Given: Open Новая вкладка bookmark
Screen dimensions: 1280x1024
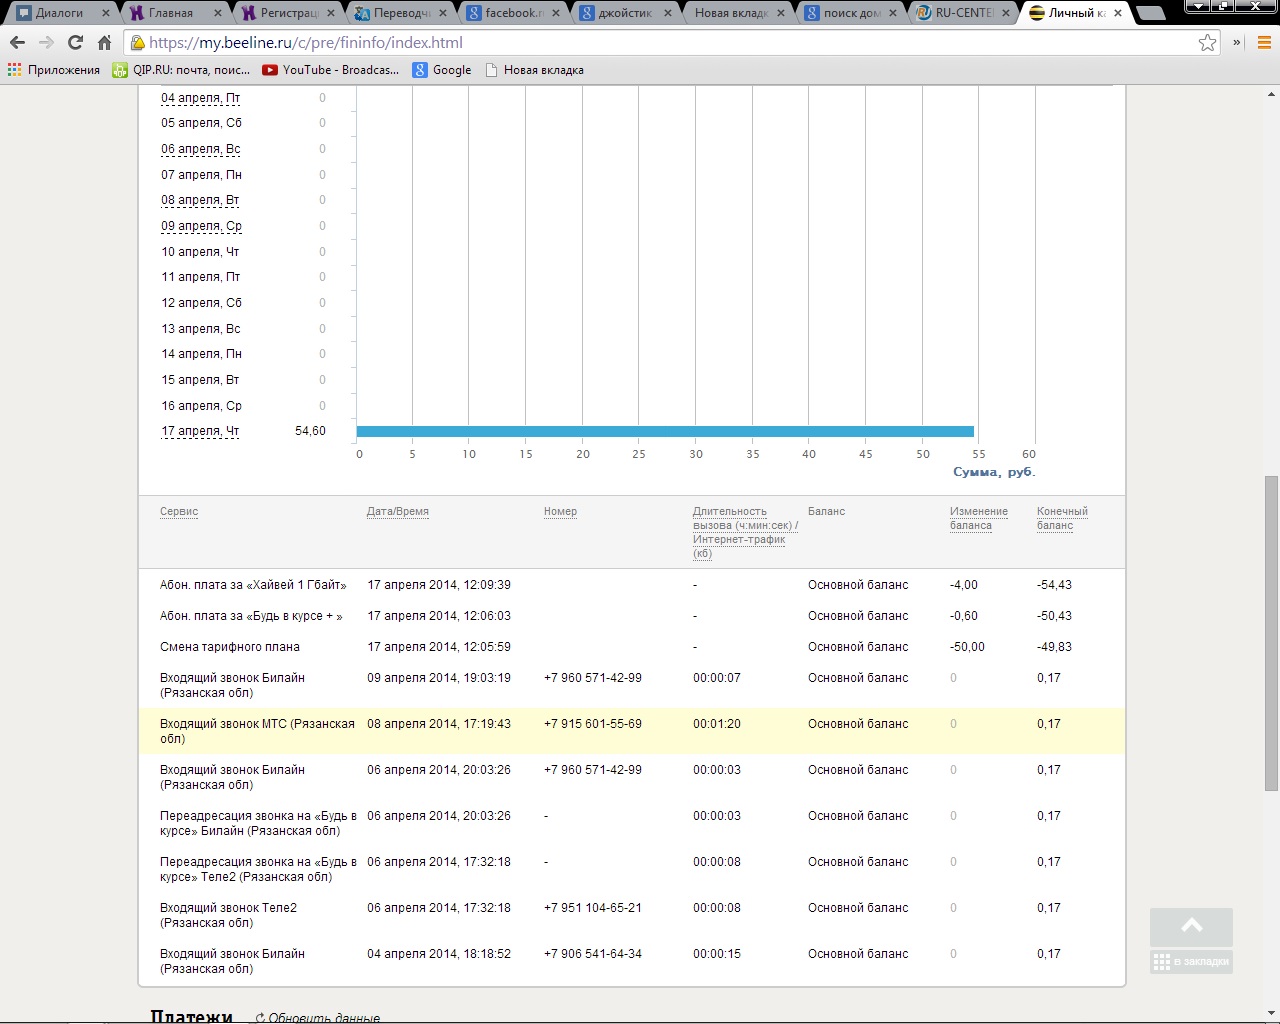Looking at the screenshot, I should coord(534,70).
